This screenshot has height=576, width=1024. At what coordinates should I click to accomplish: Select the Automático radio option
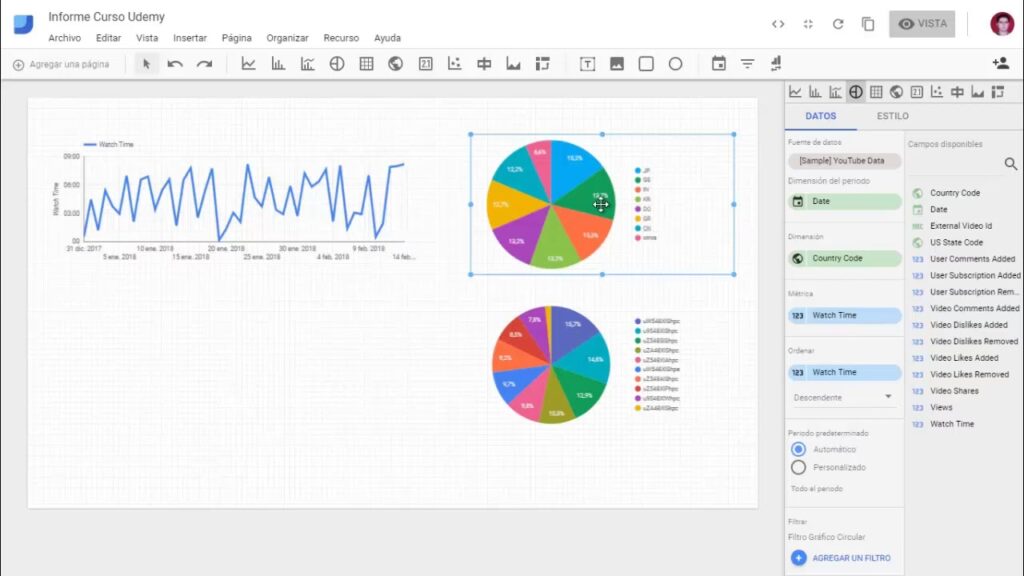pos(798,449)
